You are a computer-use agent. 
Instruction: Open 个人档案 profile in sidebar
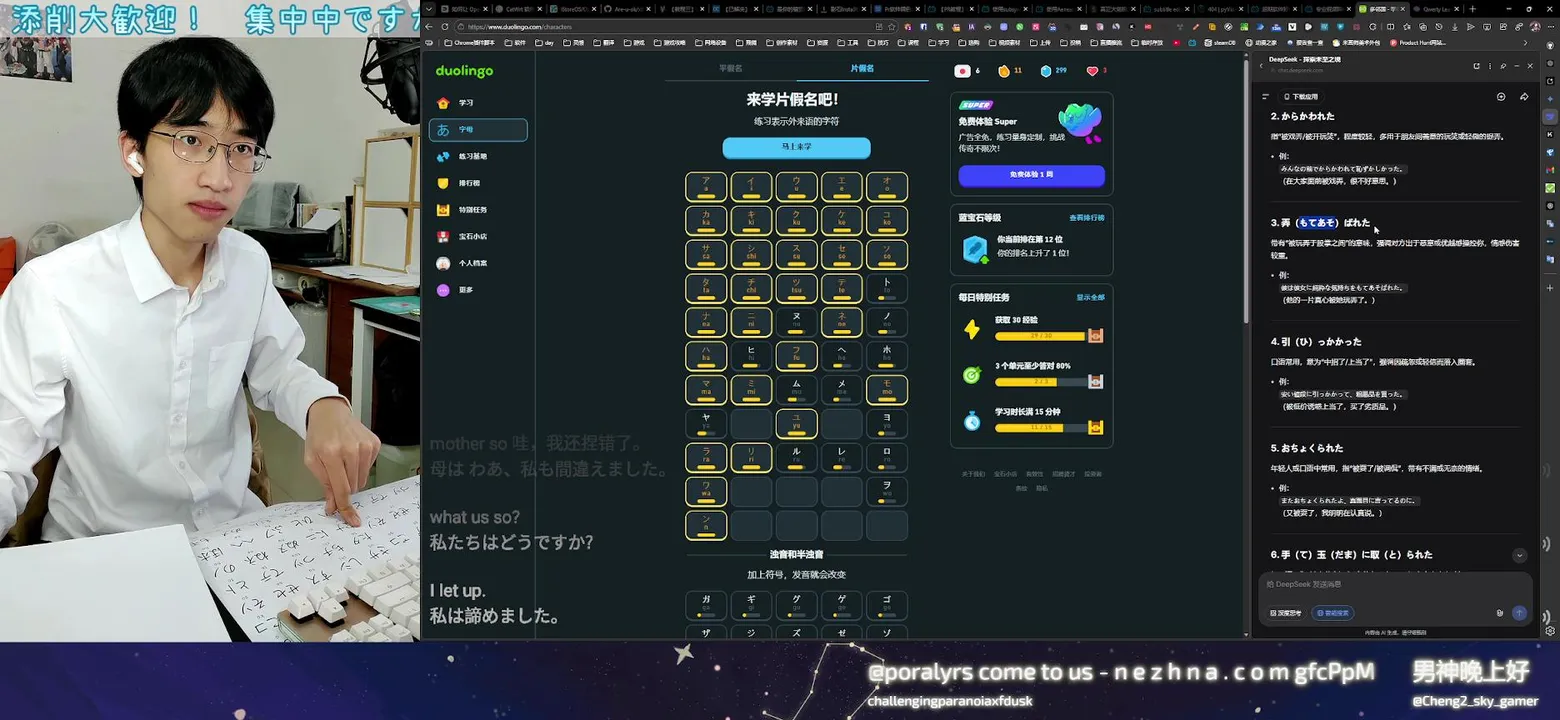click(x=478, y=263)
